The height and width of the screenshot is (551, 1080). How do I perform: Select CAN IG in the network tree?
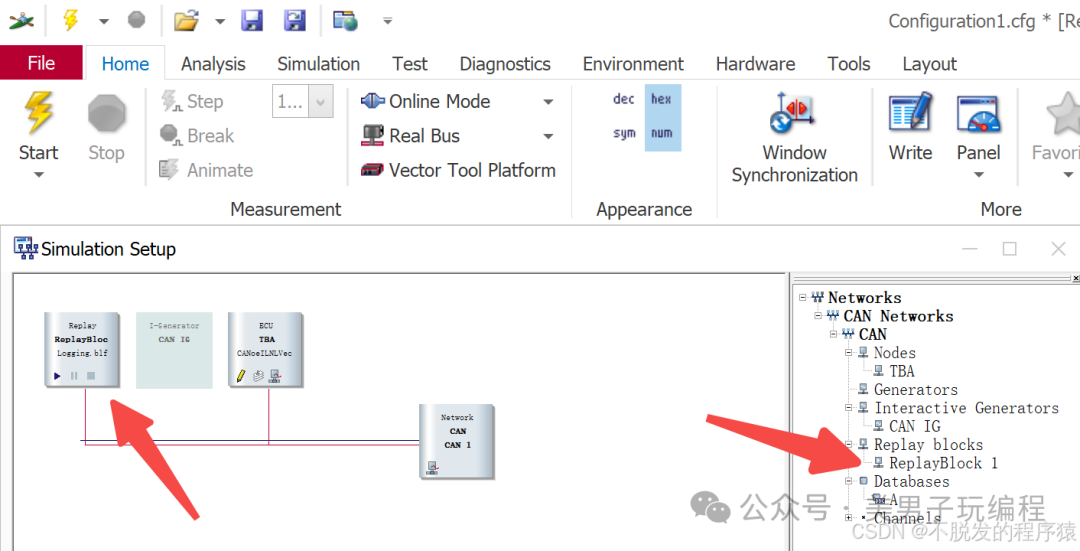(915, 426)
